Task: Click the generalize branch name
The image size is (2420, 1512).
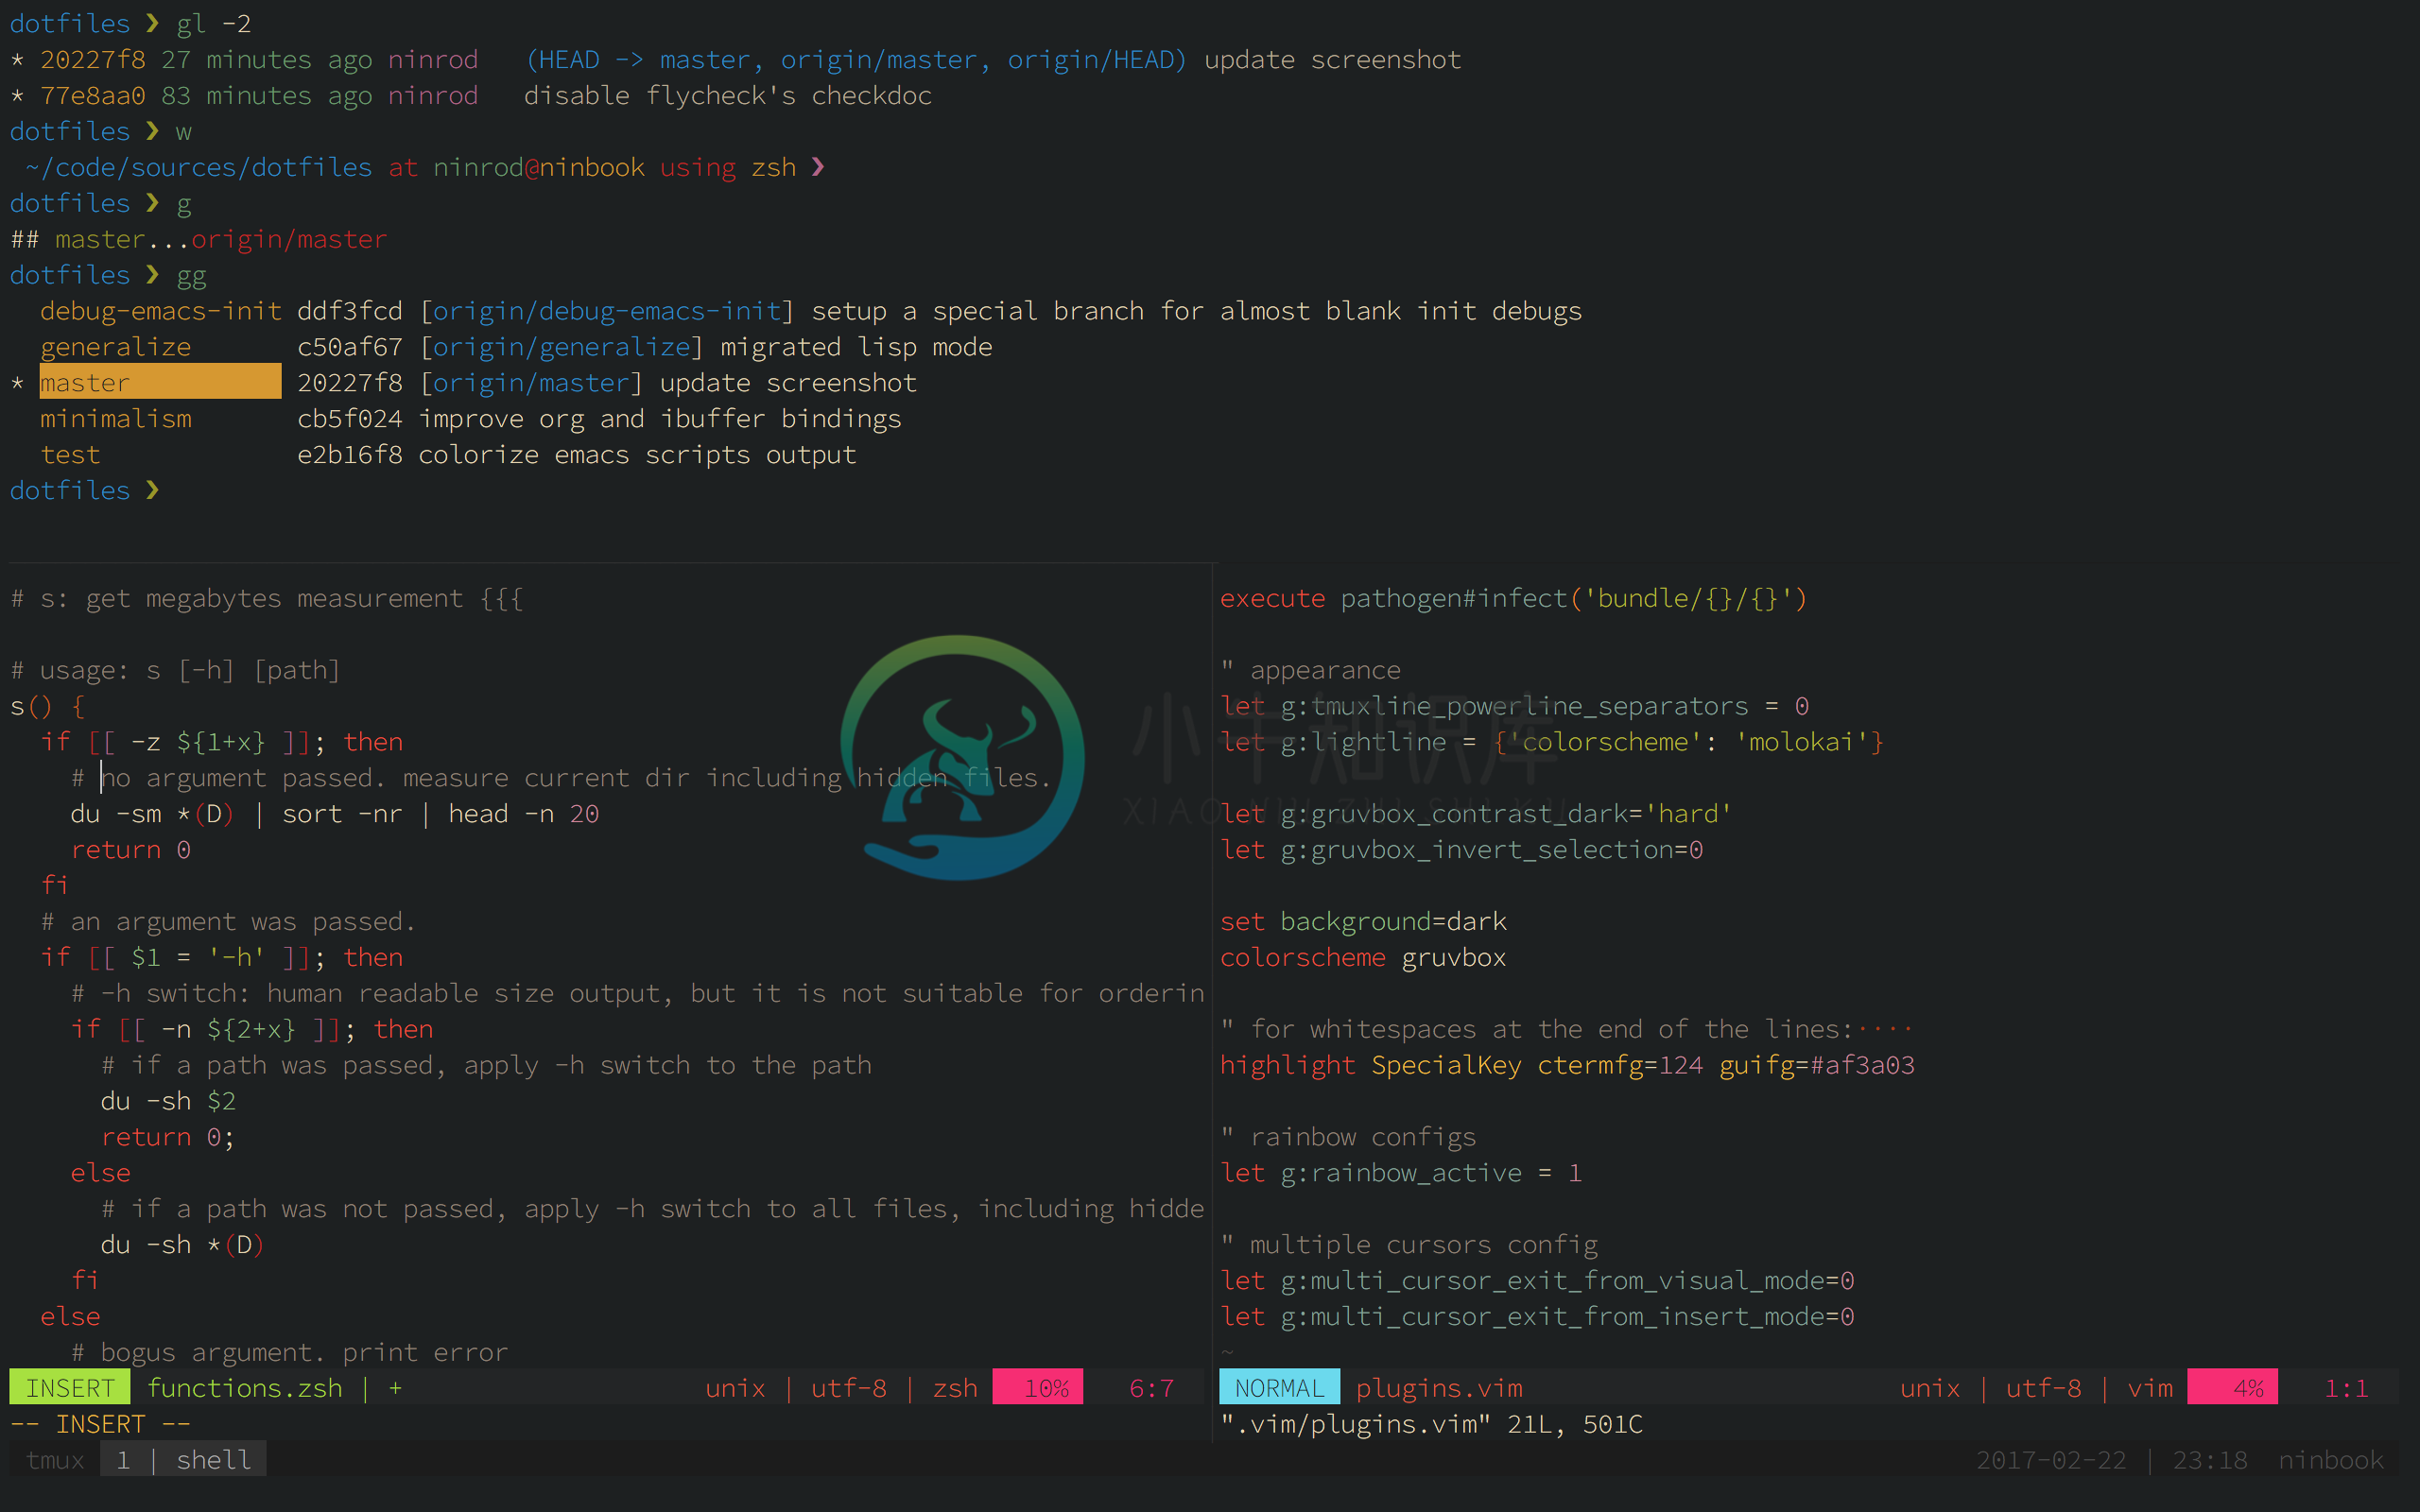Action: [115, 347]
